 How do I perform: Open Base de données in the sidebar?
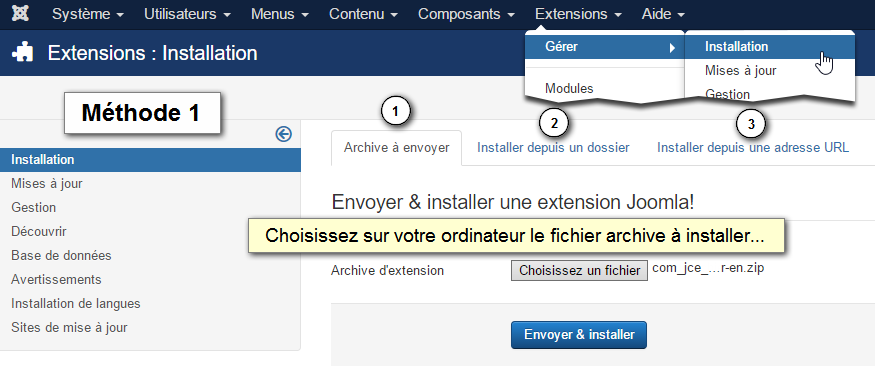coord(61,256)
